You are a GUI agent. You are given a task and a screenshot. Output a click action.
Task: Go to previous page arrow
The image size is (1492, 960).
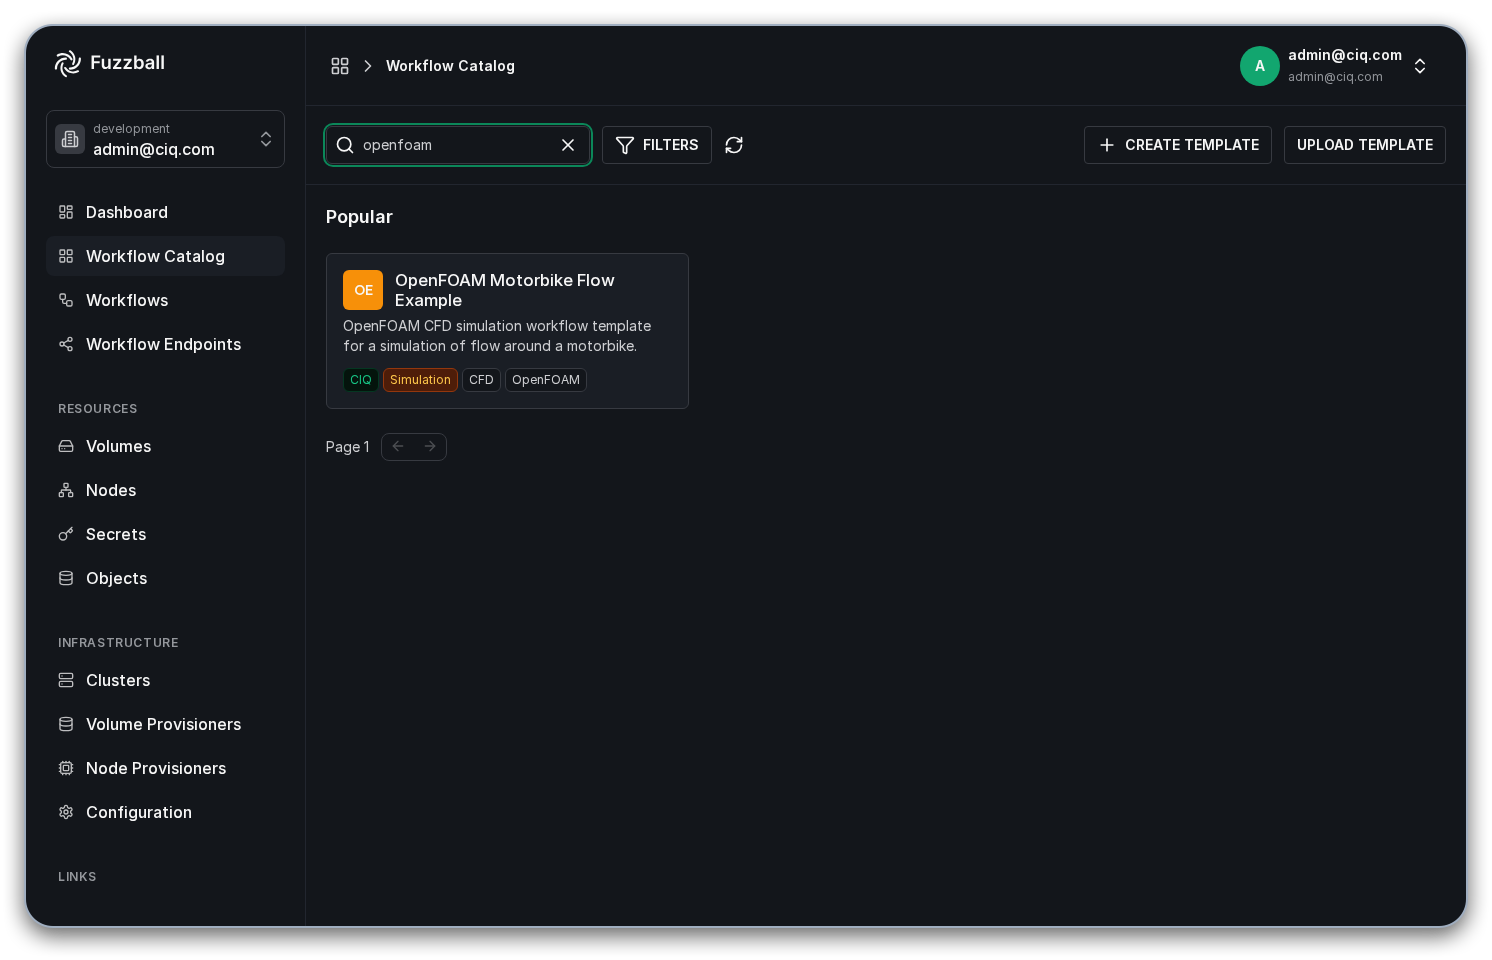pyautogui.click(x=398, y=447)
